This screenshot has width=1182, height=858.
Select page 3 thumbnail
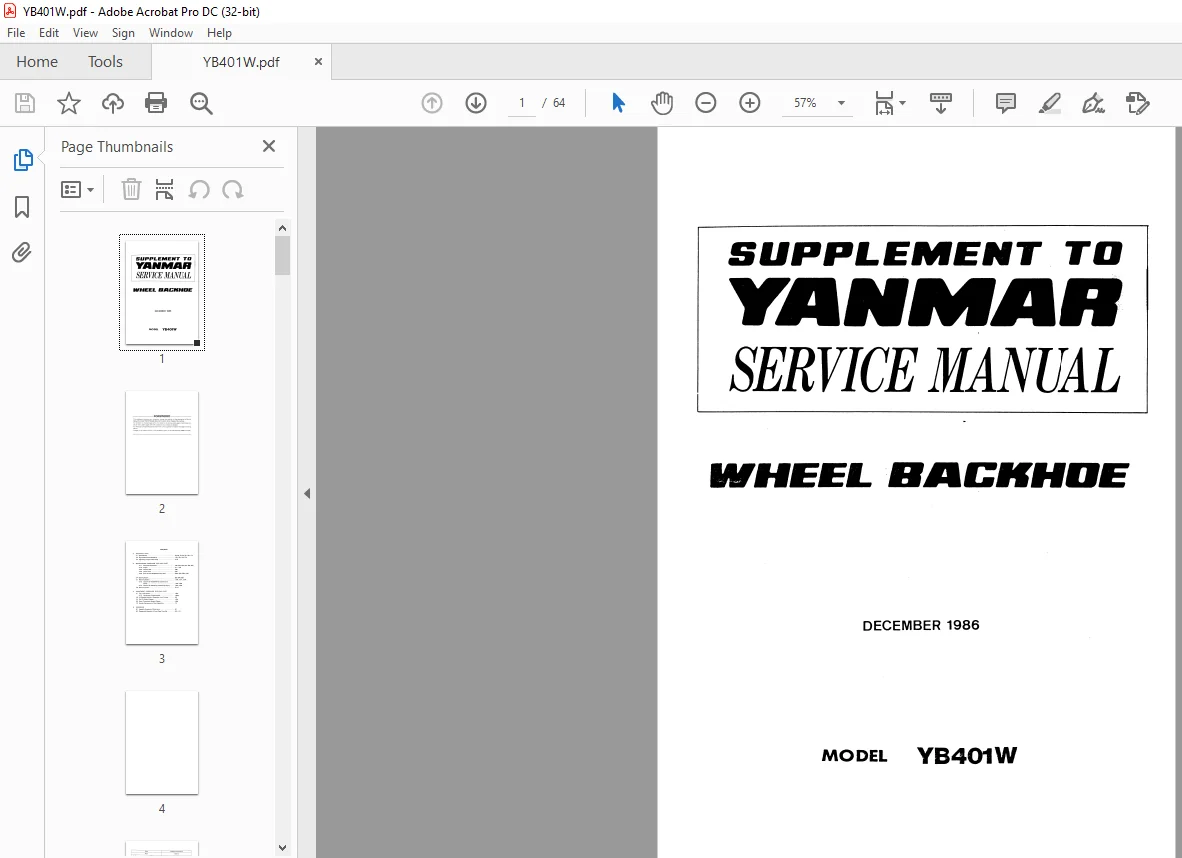(162, 593)
